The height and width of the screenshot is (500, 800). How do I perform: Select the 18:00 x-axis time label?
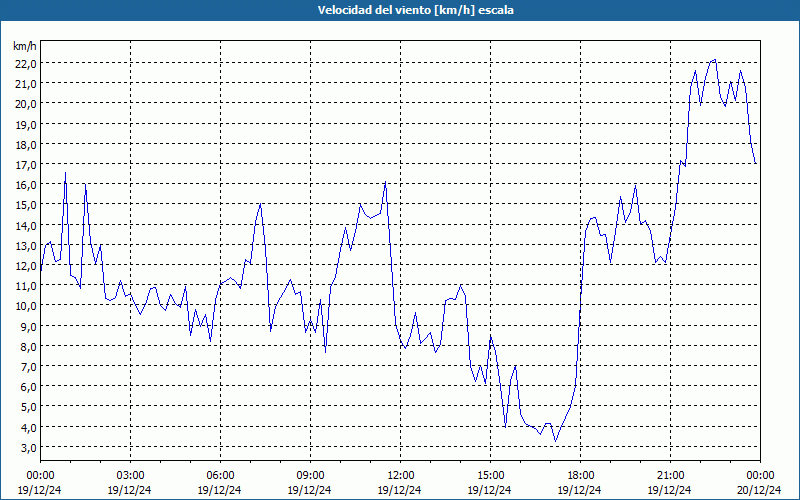pyautogui.click(x=581, y=476)
